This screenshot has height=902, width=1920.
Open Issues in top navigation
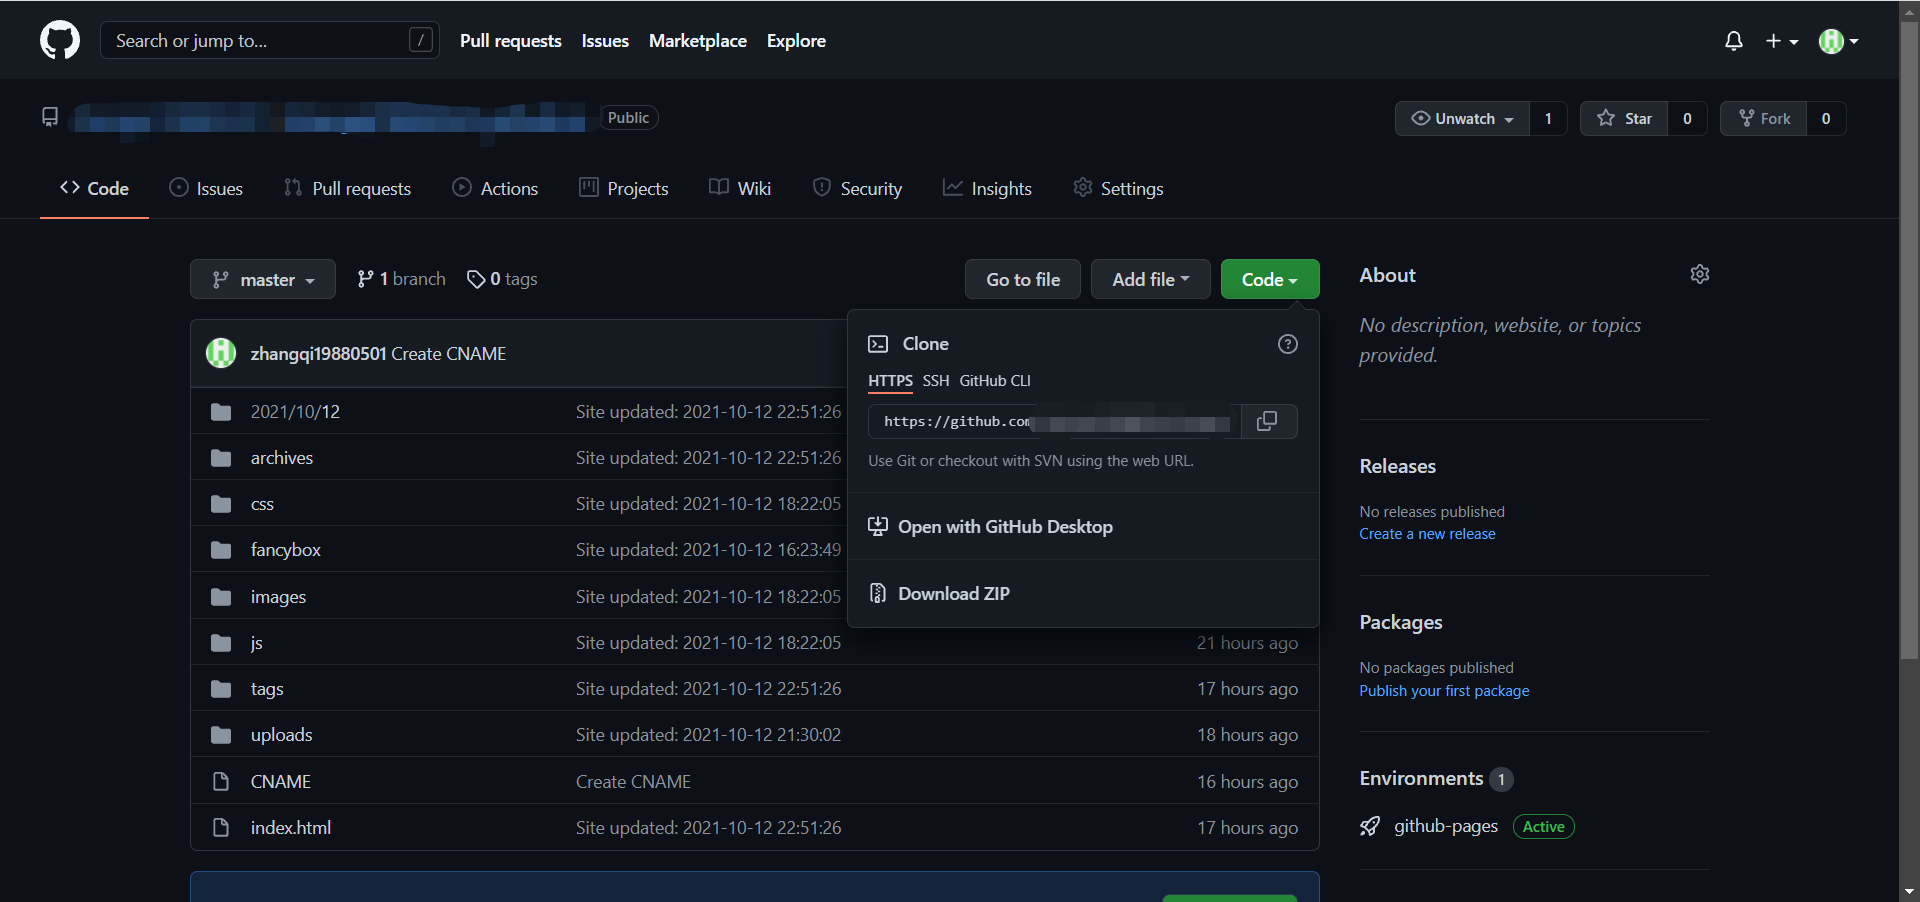click(605, 41)
